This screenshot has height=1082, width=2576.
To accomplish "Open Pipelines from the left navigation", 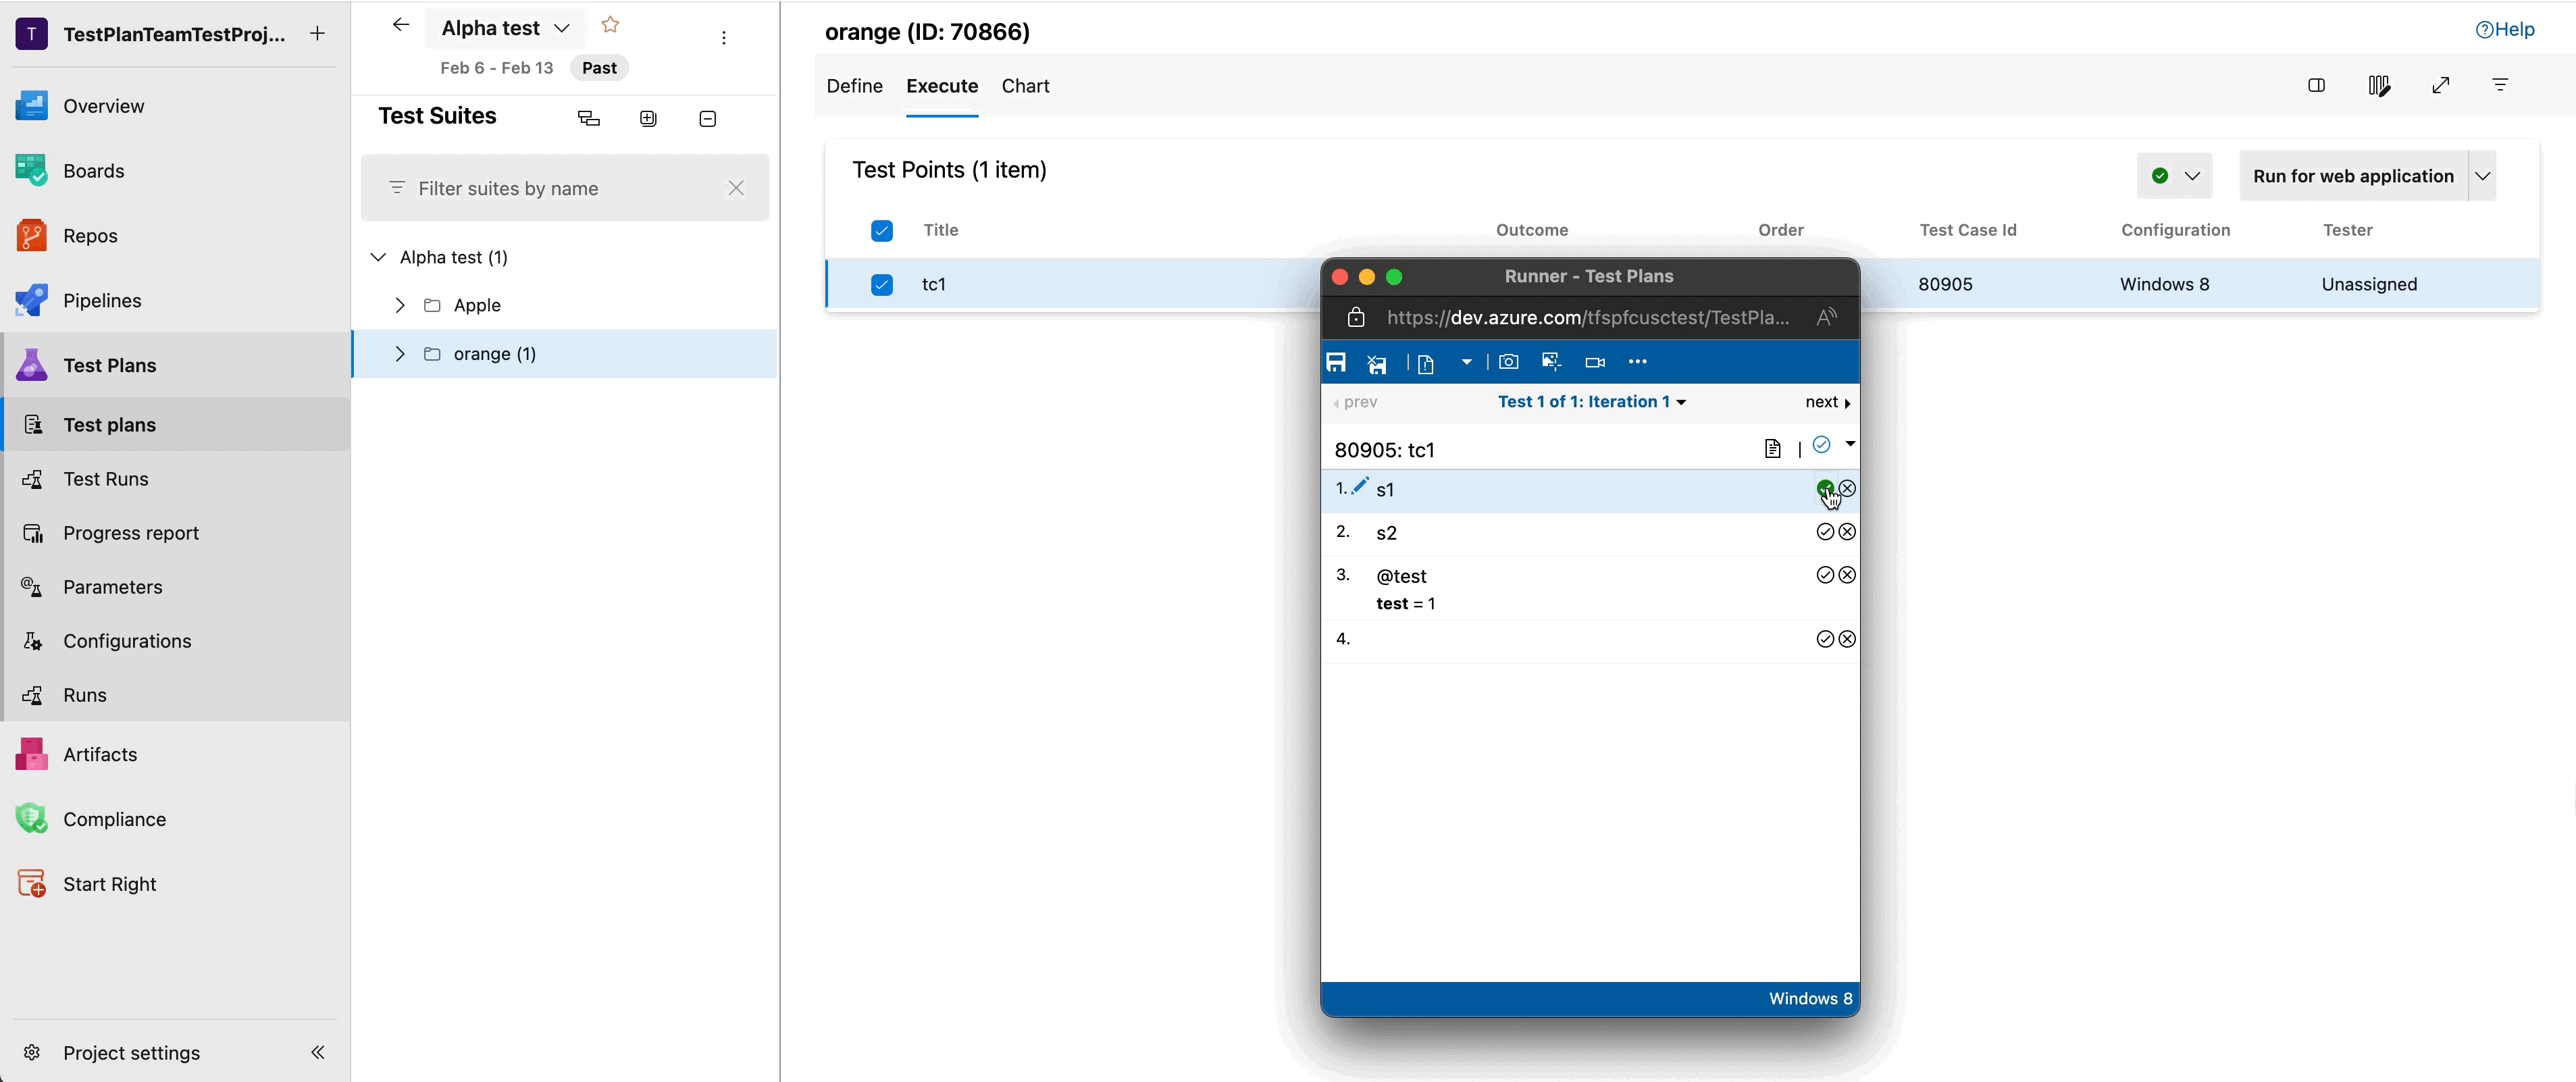I will point(103,300).
